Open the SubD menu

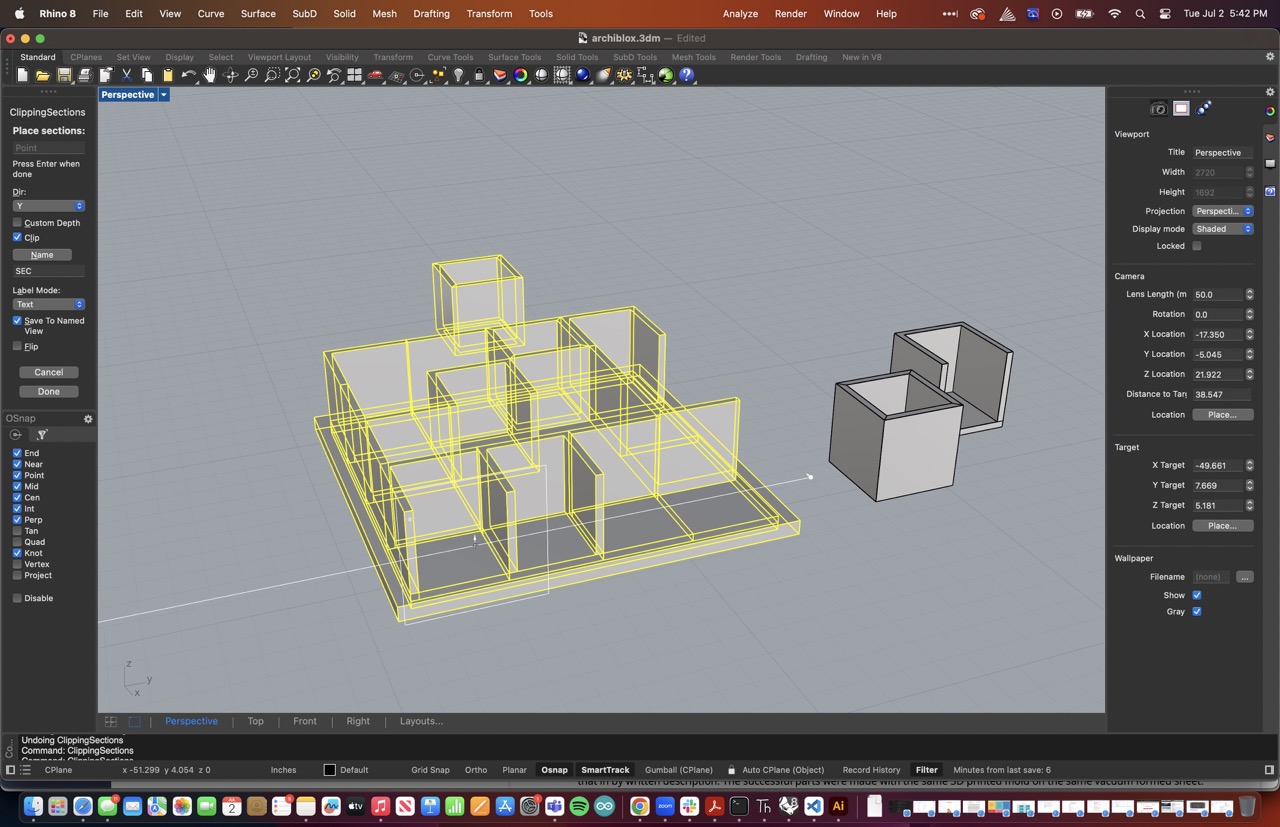tap(305, 14)
